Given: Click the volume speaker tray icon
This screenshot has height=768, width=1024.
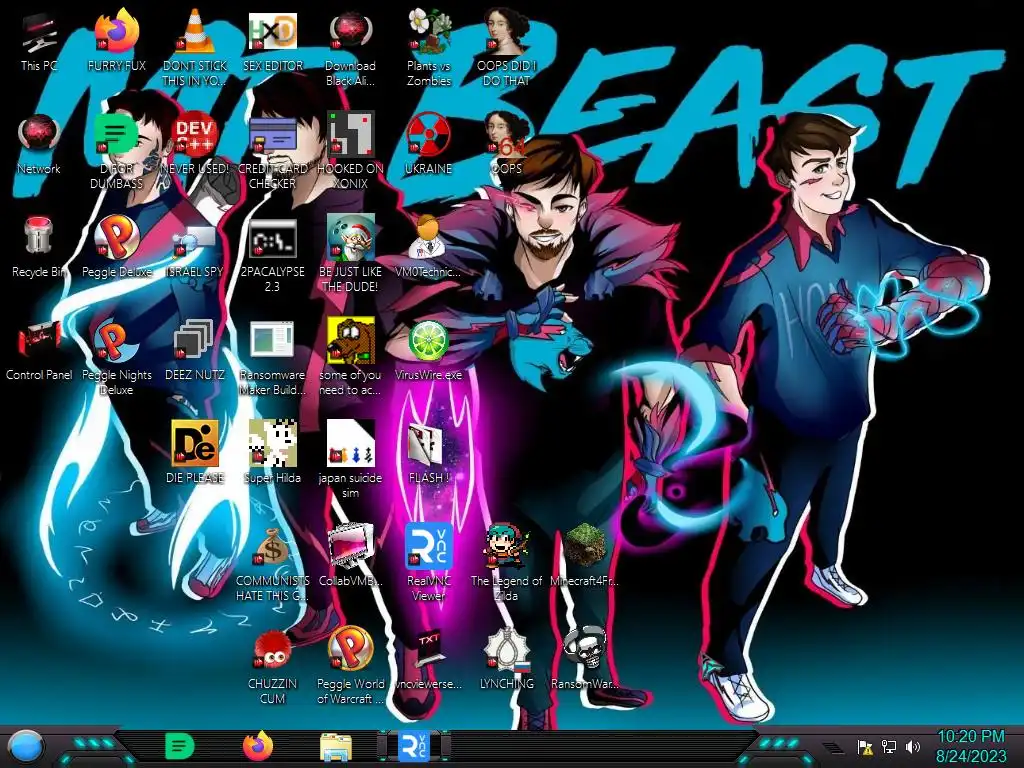Looking at the screenshot, I should 912,746.
